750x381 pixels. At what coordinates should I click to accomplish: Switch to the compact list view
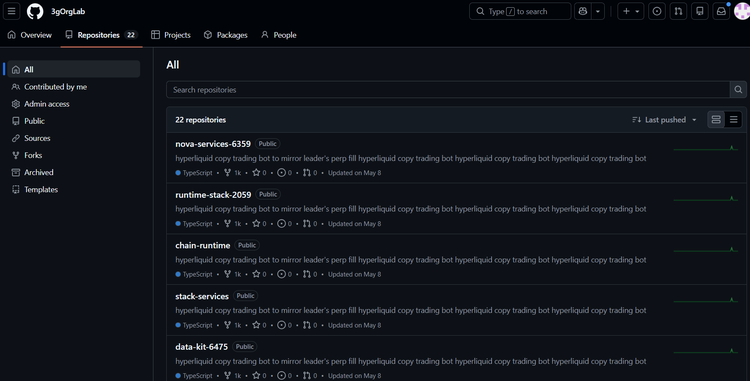pos(733,120)
